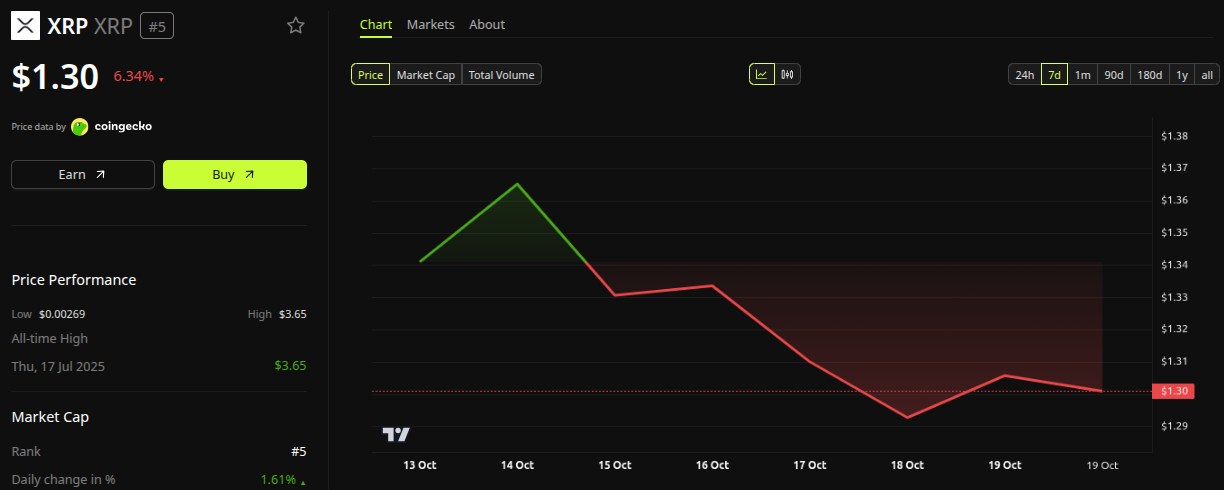Set chart range to 1y
The height and width of the screenshot is (490, 1224).
point(1182,75)
